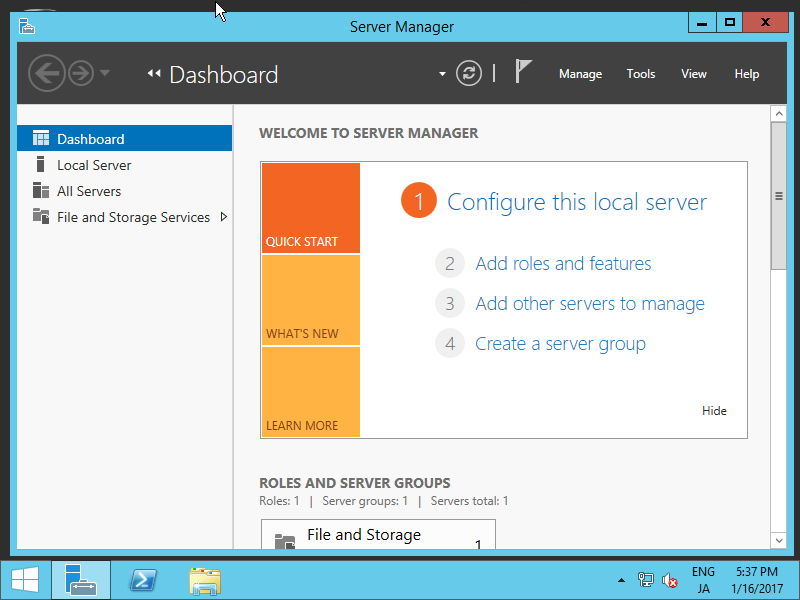Select the LEARN MORE tile
Screen dimensions: 800x600
[311, 392]
